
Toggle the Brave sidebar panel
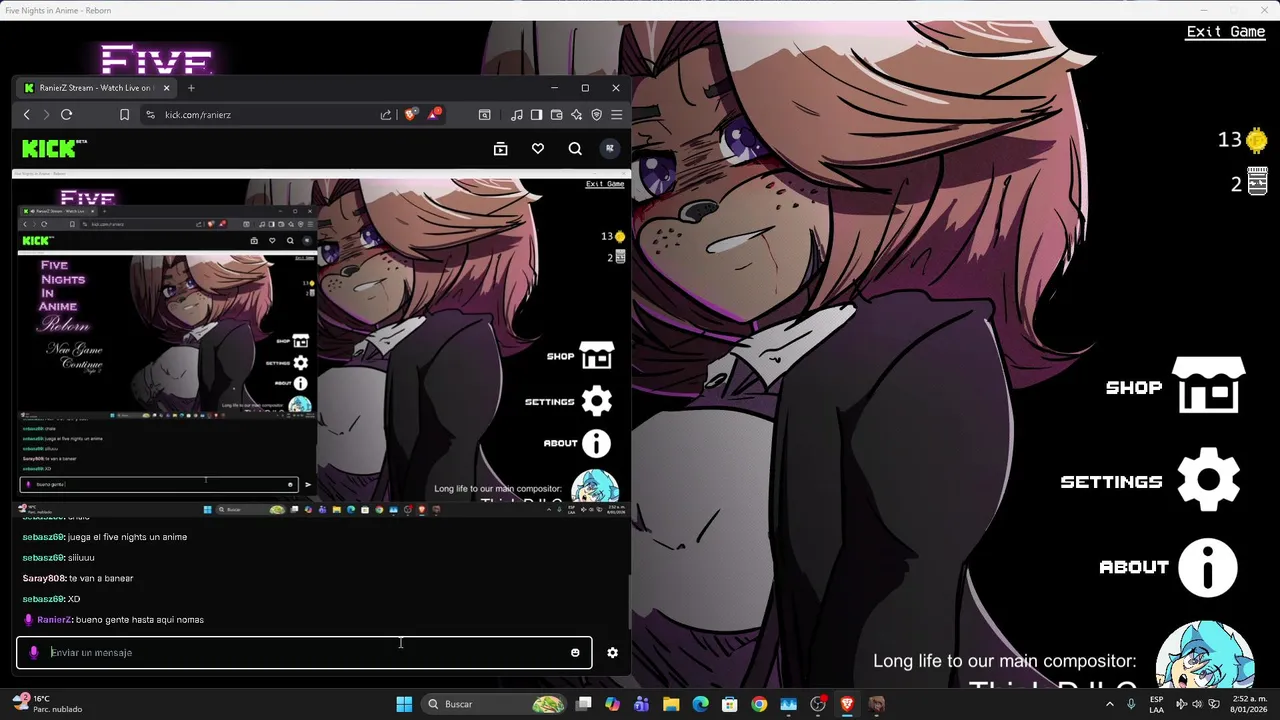point(536,115)
